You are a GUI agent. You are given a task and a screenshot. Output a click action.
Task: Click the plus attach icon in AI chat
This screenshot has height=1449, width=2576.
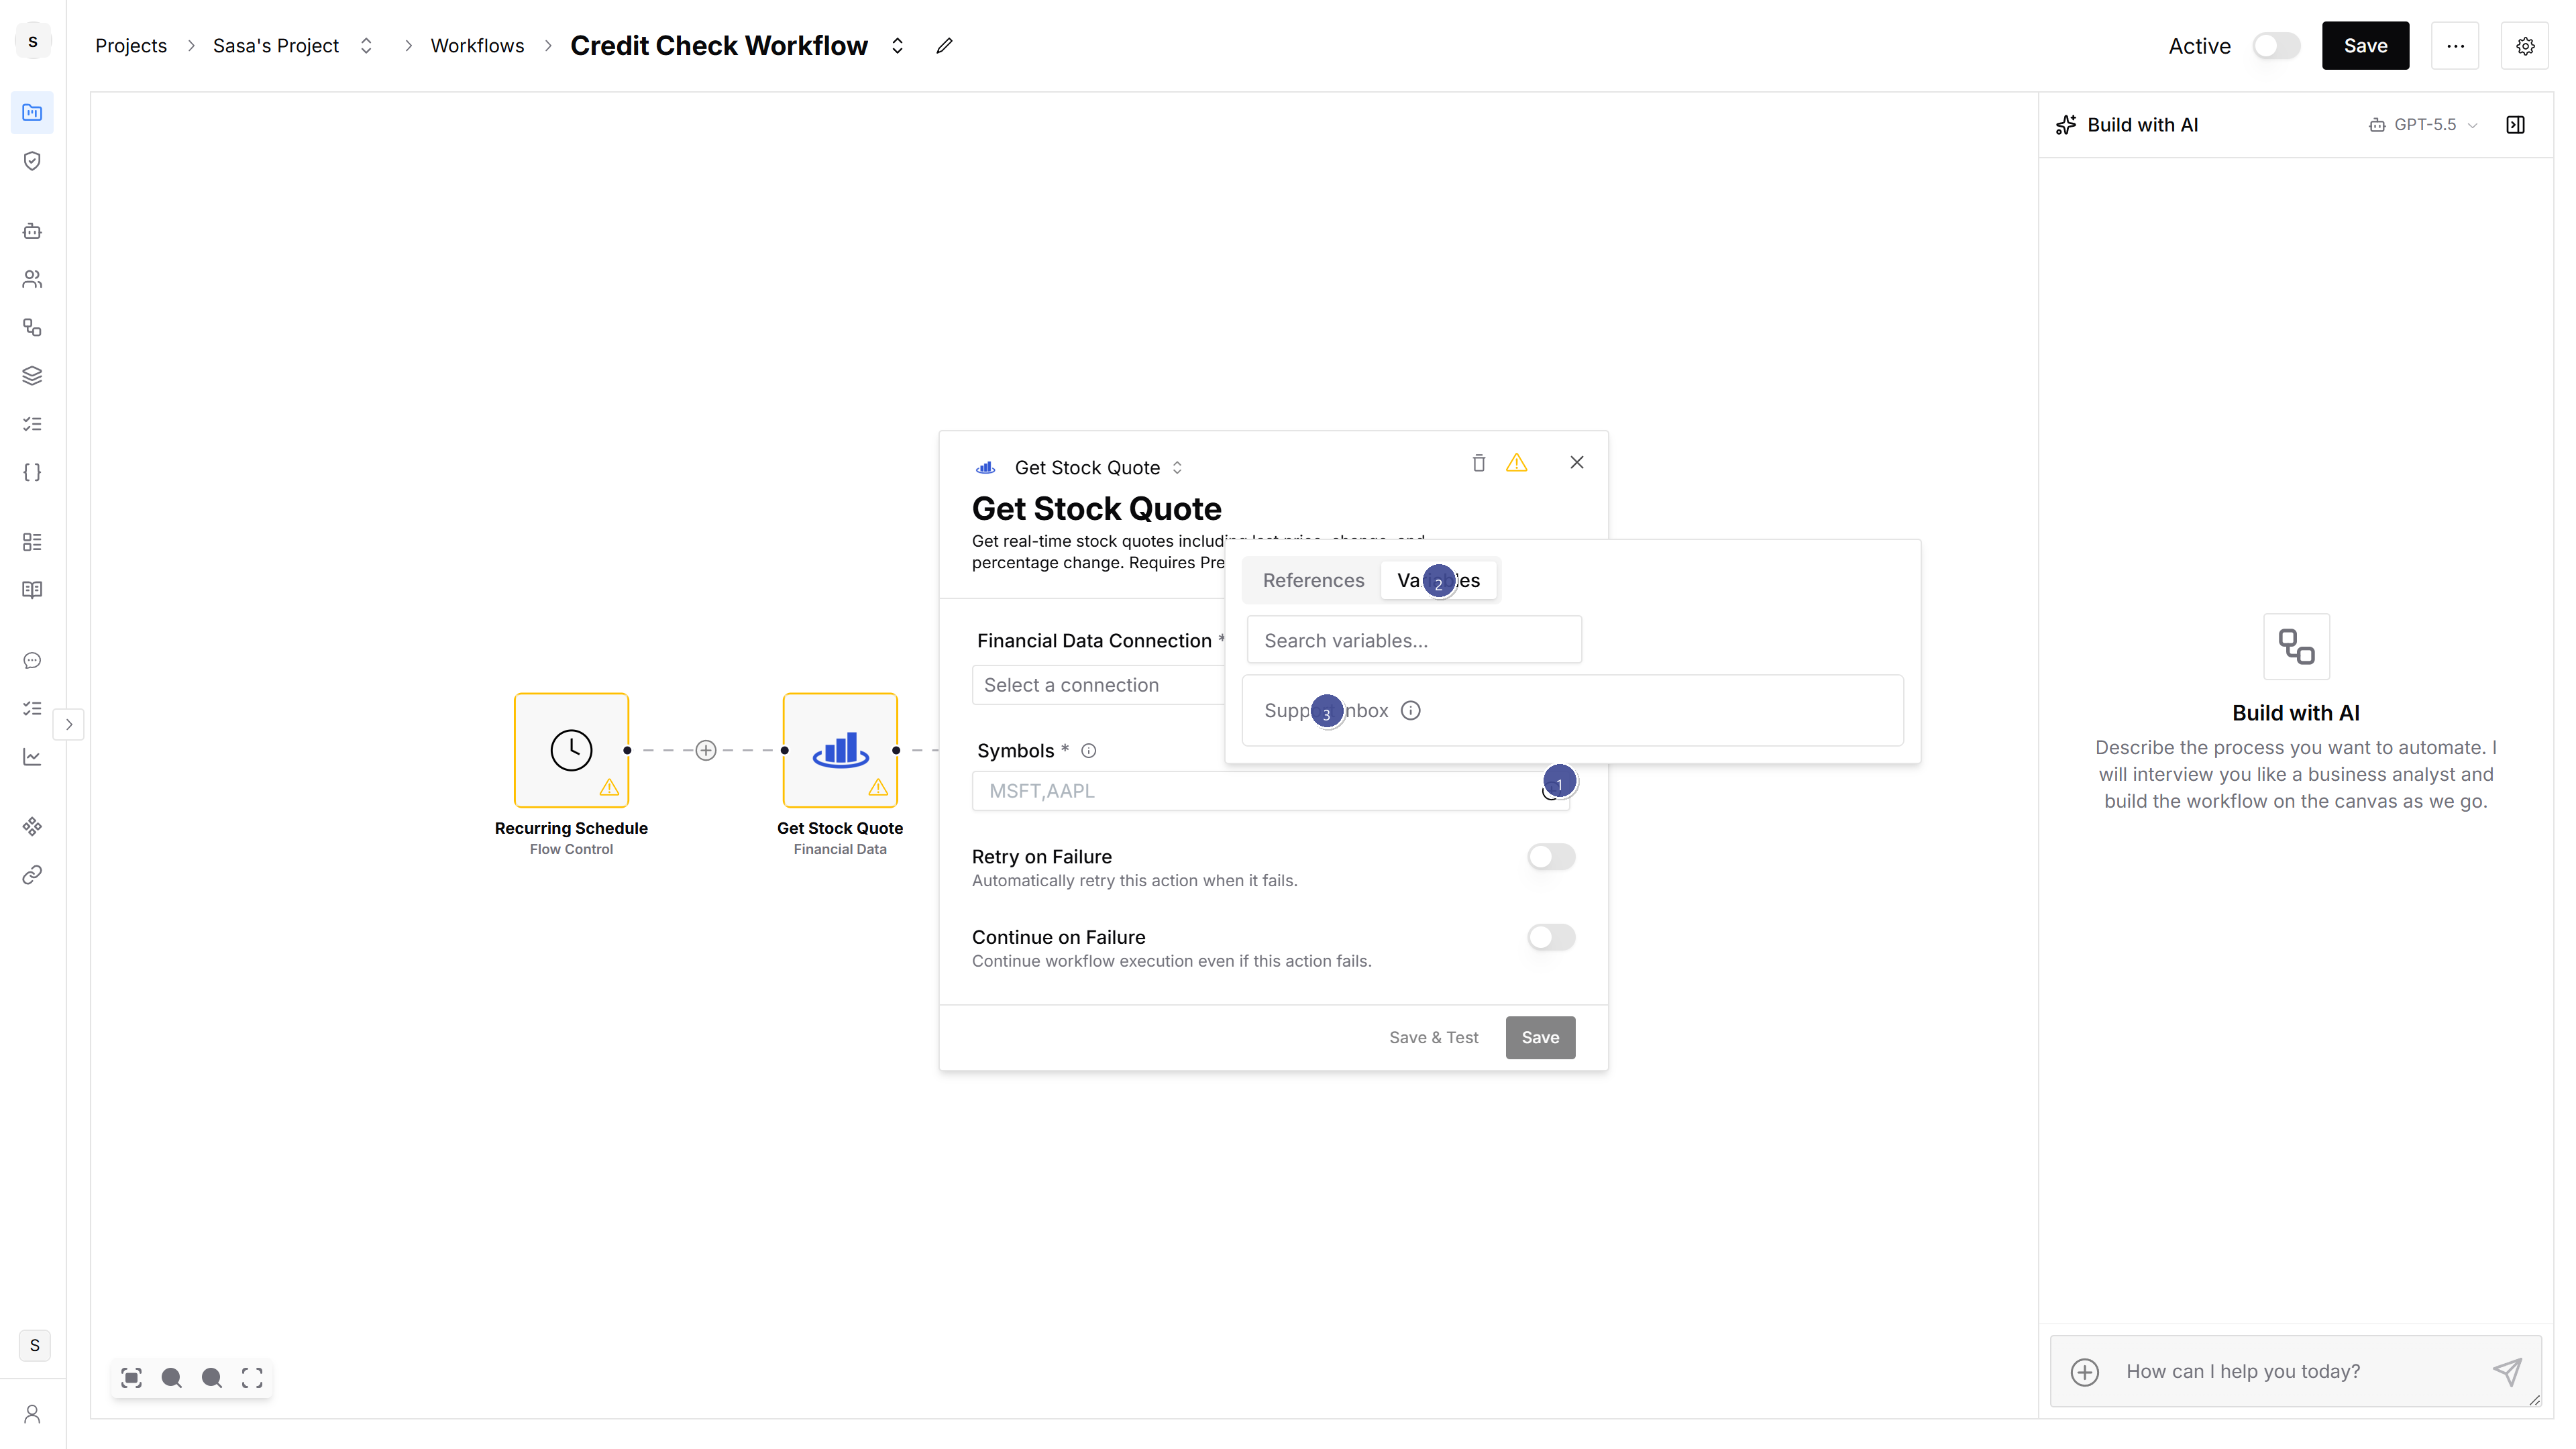point(2085,1372)
